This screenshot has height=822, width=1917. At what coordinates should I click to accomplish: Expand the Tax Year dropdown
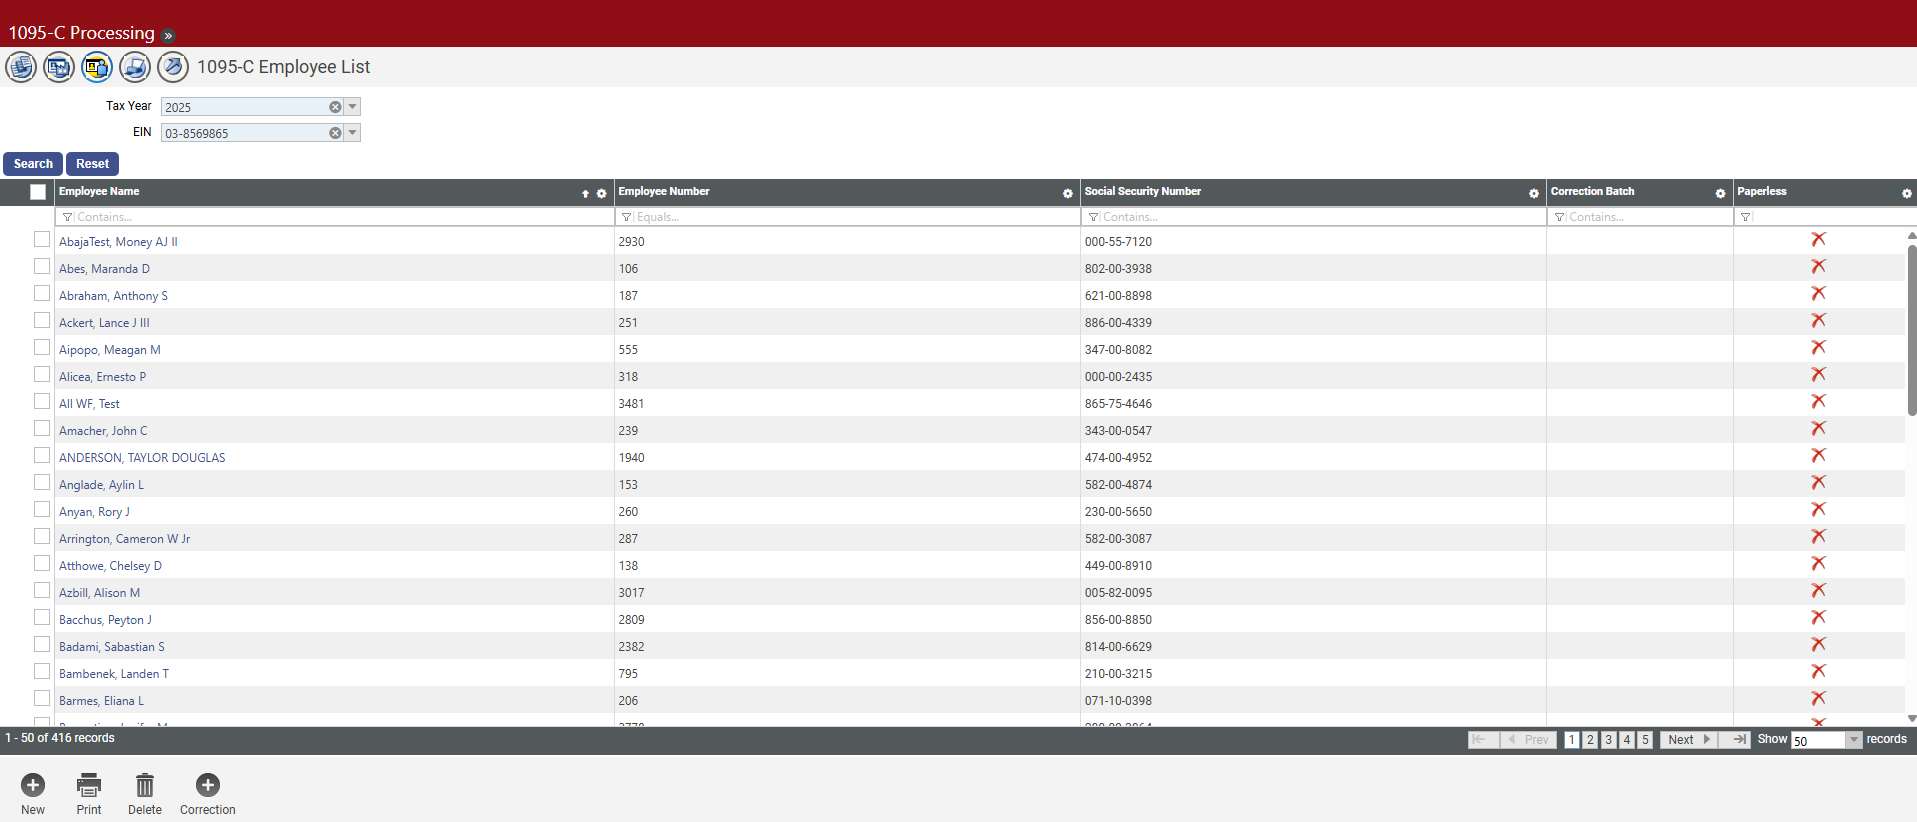point(353,107)
